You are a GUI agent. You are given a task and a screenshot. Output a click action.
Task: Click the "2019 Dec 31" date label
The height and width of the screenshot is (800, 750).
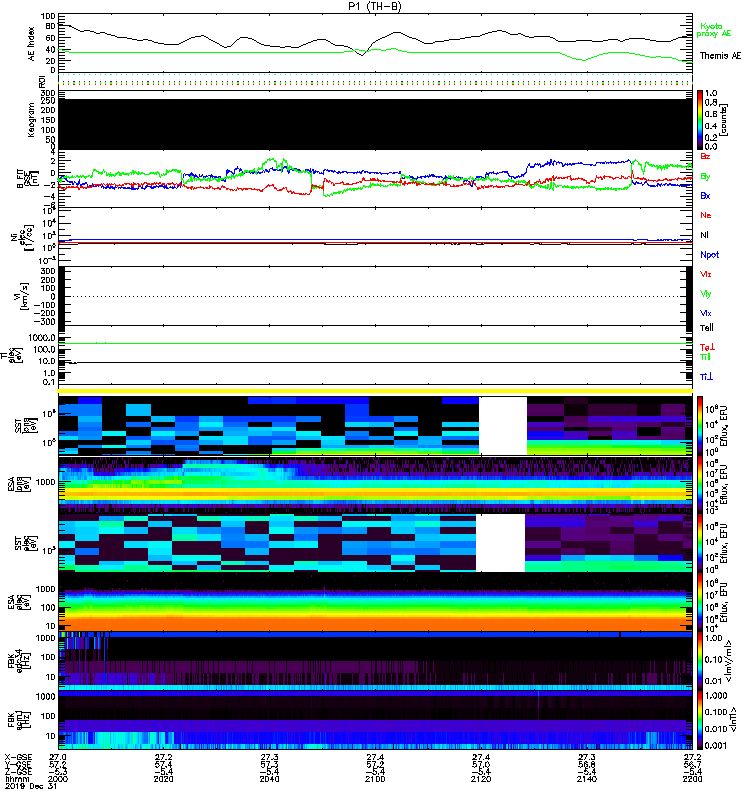(31, 786)
